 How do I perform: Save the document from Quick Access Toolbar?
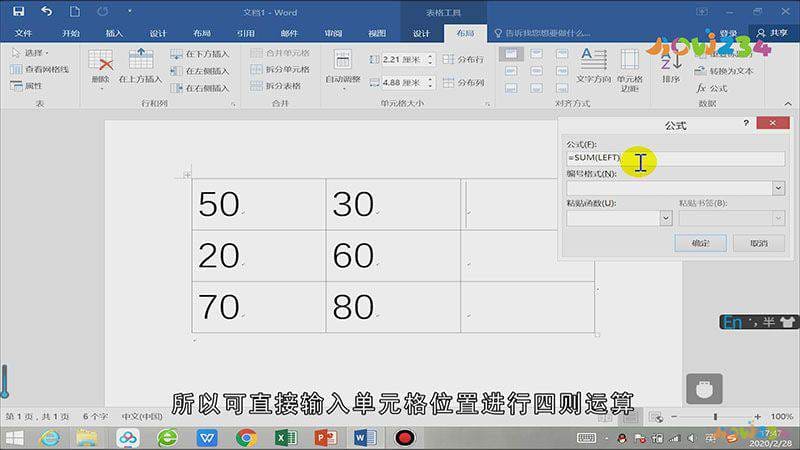tap(19, 11)
